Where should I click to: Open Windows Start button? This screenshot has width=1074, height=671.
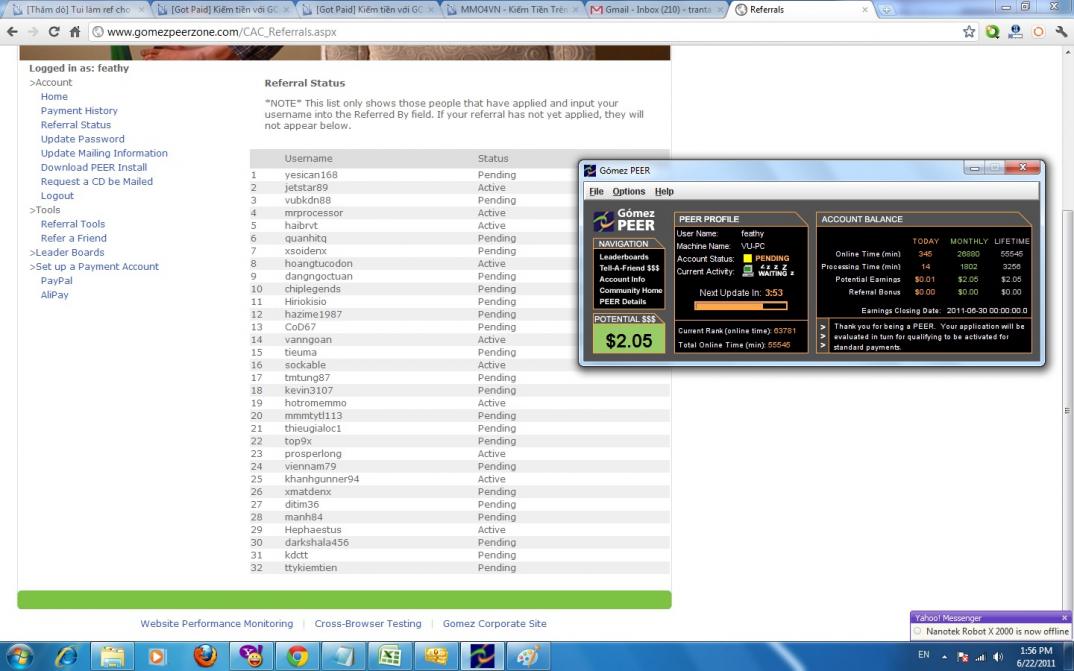[20, 656]
